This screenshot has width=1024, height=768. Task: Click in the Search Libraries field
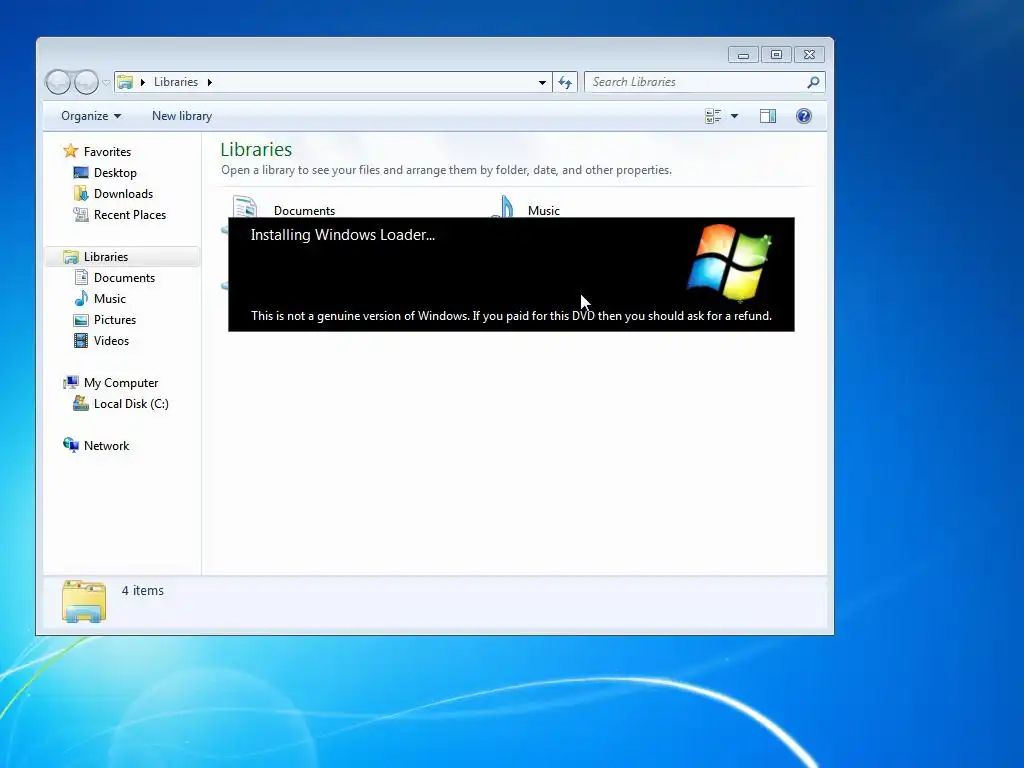tap(705, 82)
